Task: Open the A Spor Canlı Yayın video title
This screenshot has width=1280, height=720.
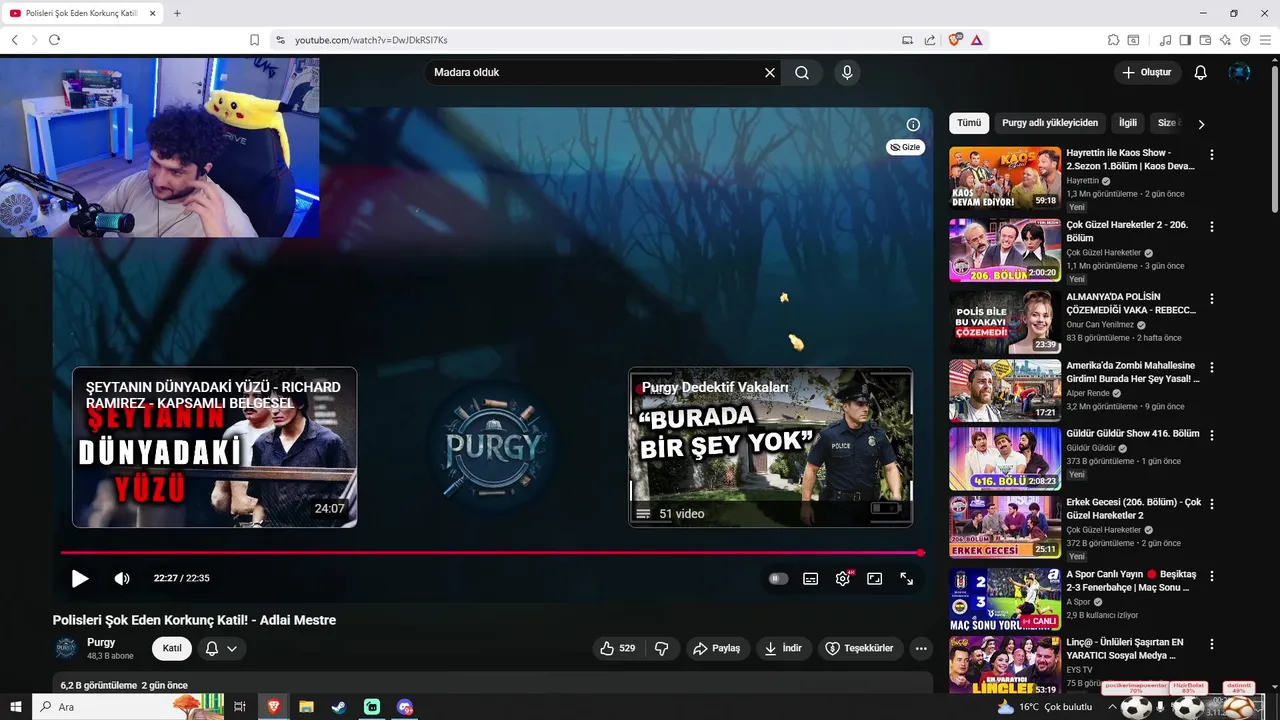Action: click(1131, 581)
